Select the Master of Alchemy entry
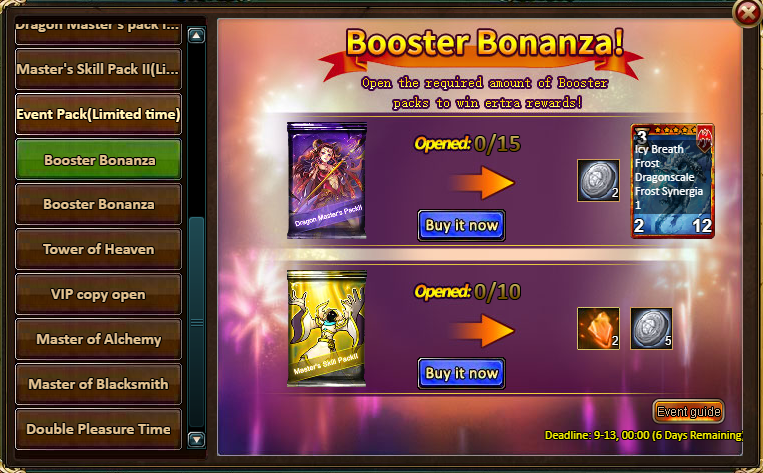This screenshot has height=473, width=763. pyautogui.click(x=99, y=339)
